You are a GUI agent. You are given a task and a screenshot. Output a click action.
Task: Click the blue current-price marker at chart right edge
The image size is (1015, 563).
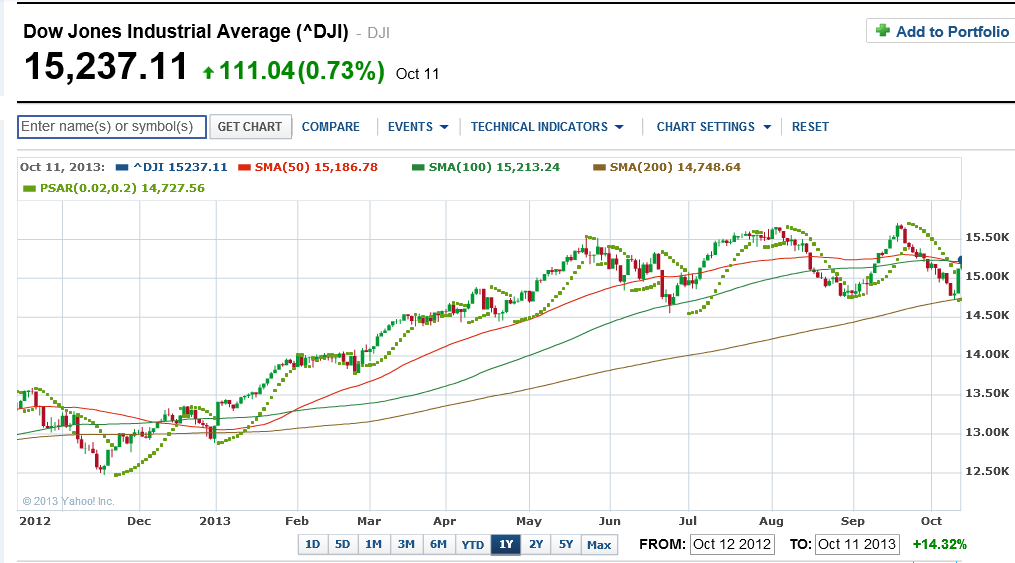960,259
